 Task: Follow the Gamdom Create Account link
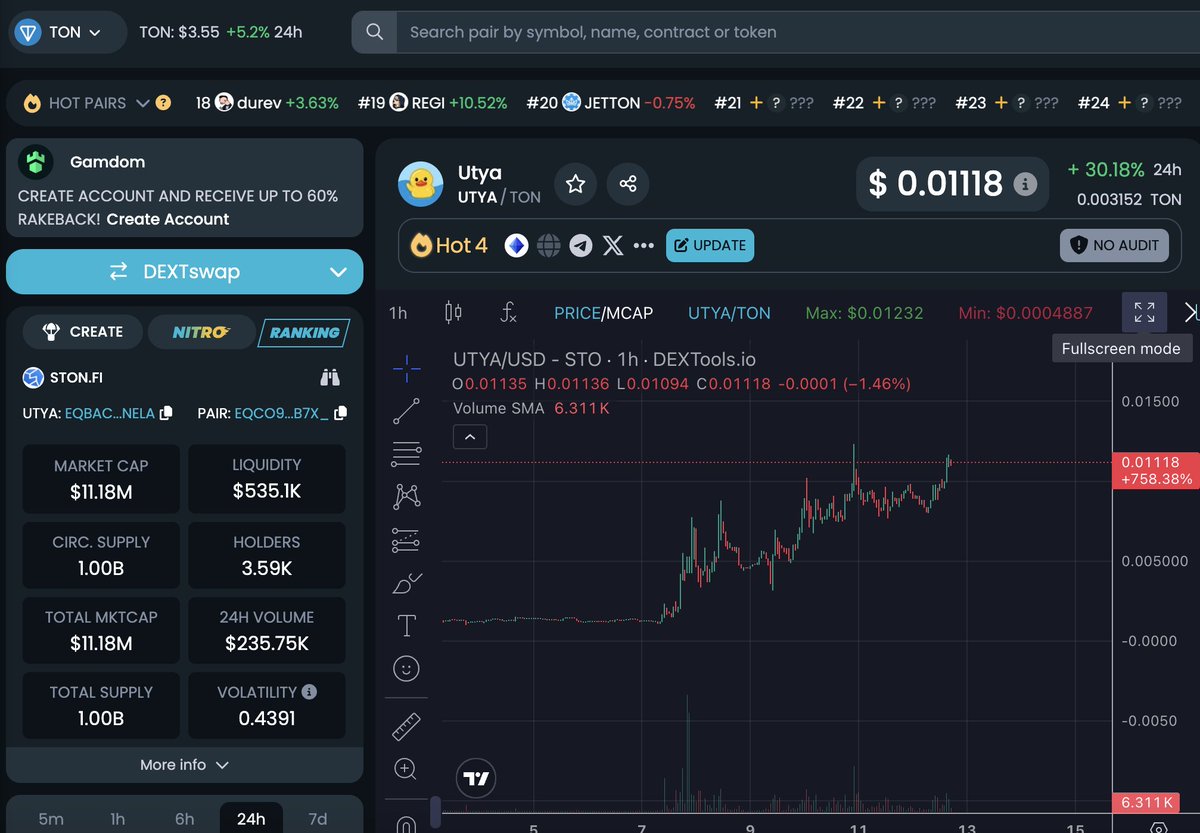(x=168, y=219)
